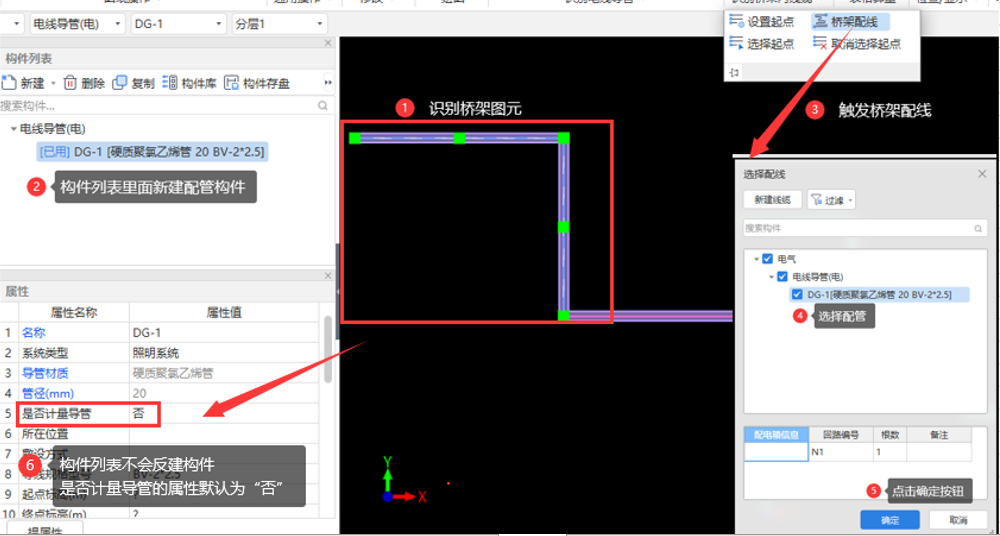Toggle the 电线导管(电) checkbox in dialog

tap(783, 277)
